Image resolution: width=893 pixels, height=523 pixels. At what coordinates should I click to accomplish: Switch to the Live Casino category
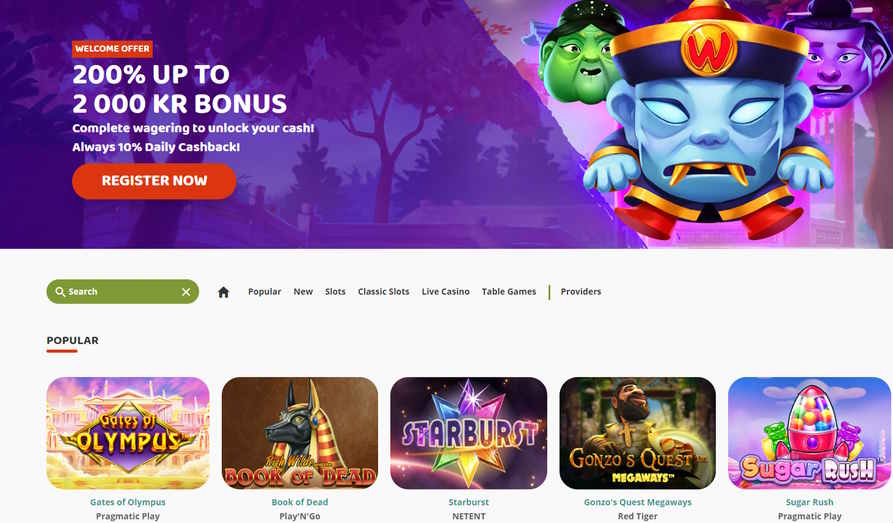coord(445,291)
